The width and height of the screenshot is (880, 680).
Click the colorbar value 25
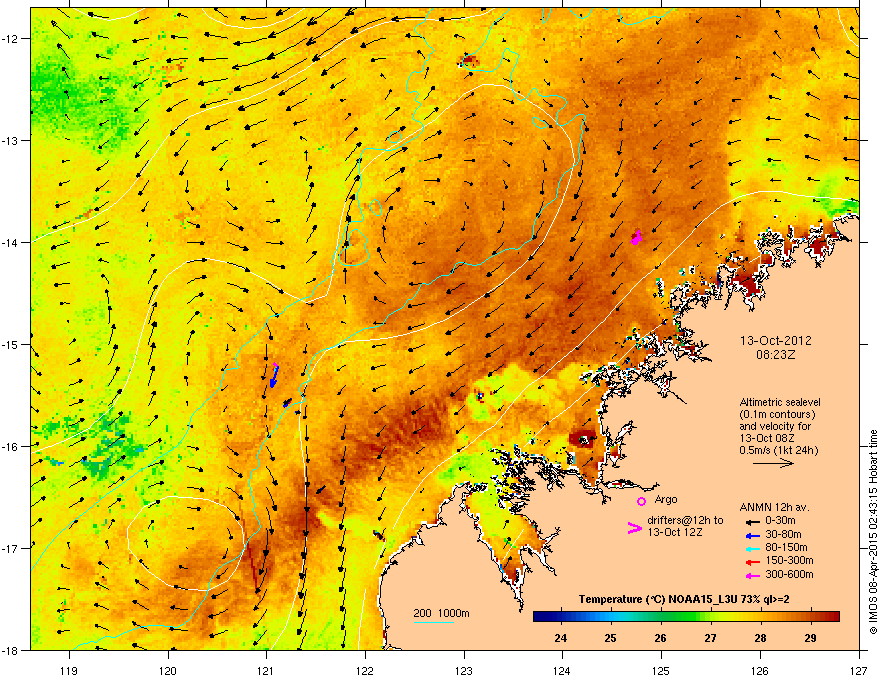point(610,638)
